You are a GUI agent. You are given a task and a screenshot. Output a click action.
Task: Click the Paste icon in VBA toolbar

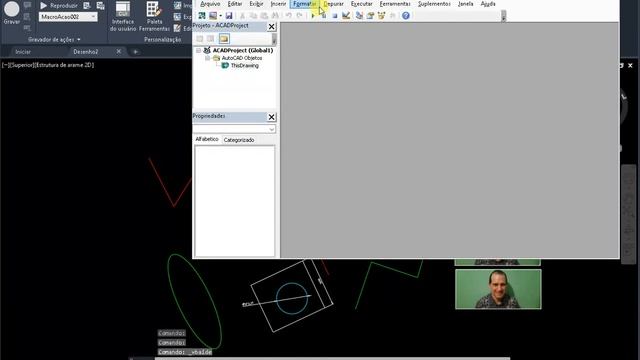click(264, 16)
